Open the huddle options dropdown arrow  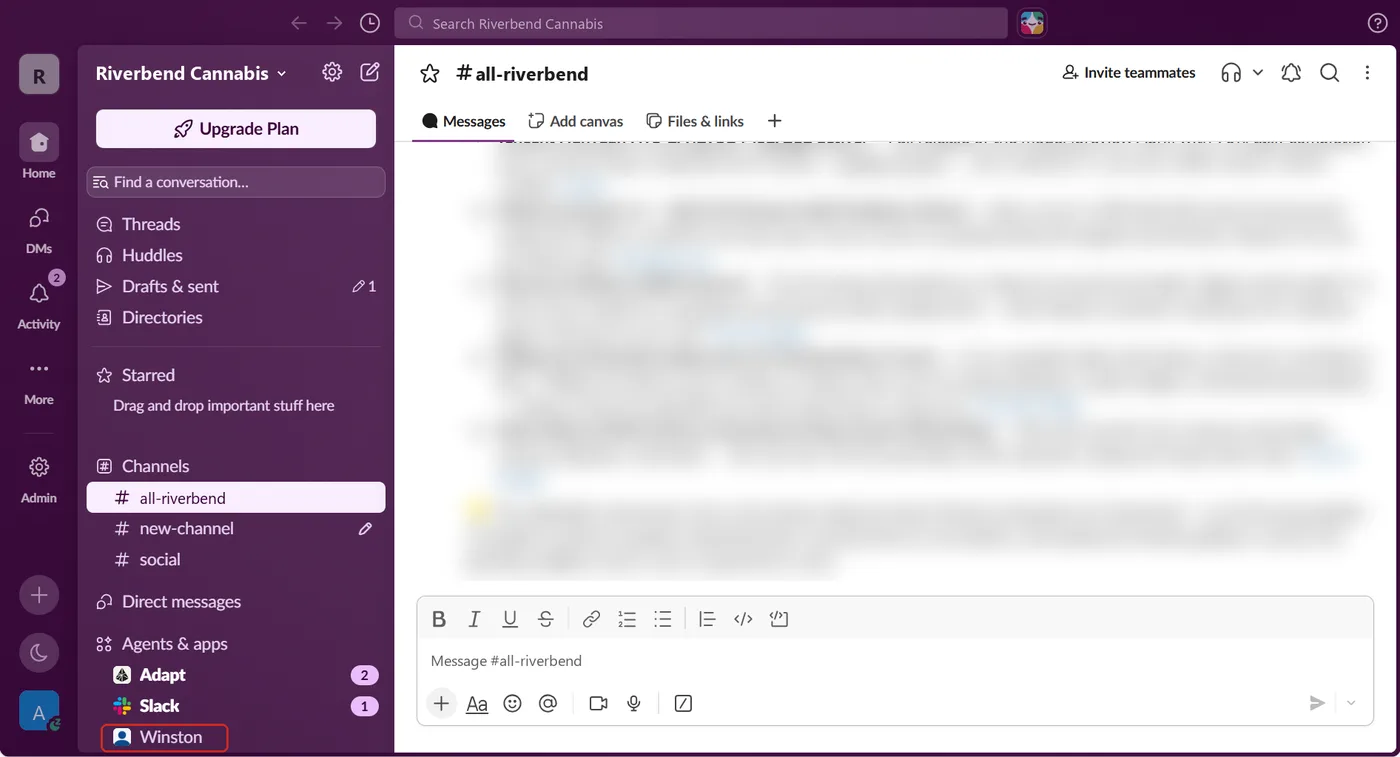pos(1258,72)
